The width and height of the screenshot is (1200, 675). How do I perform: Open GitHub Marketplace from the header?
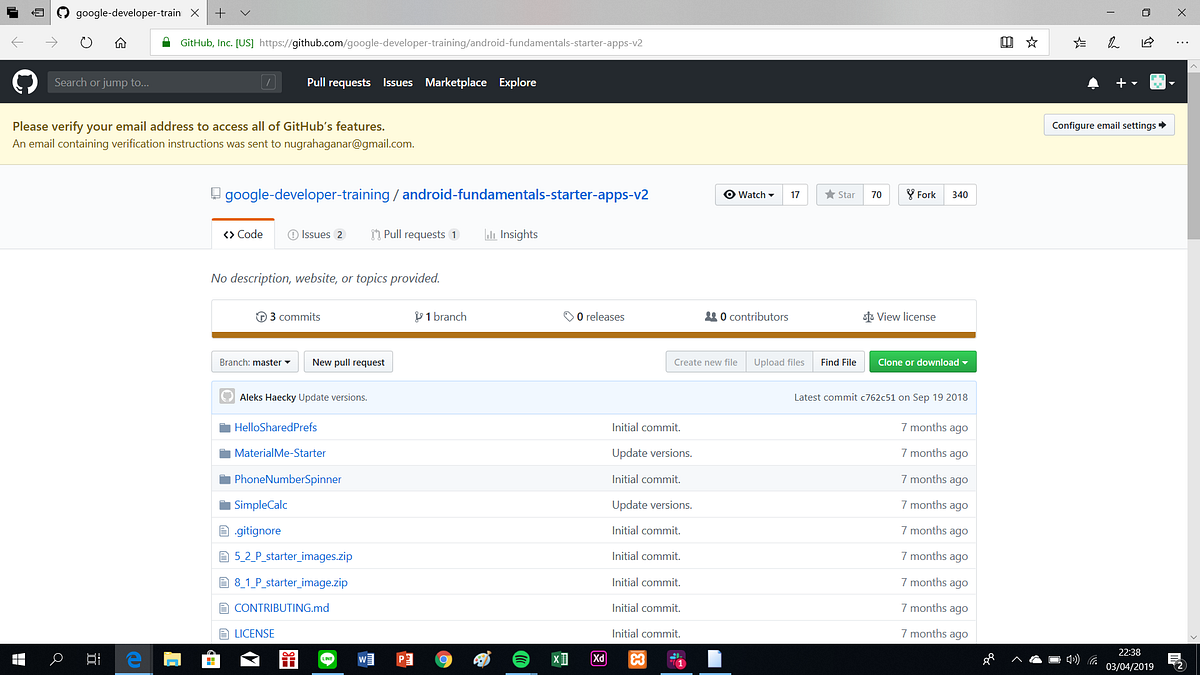(455, 82)
